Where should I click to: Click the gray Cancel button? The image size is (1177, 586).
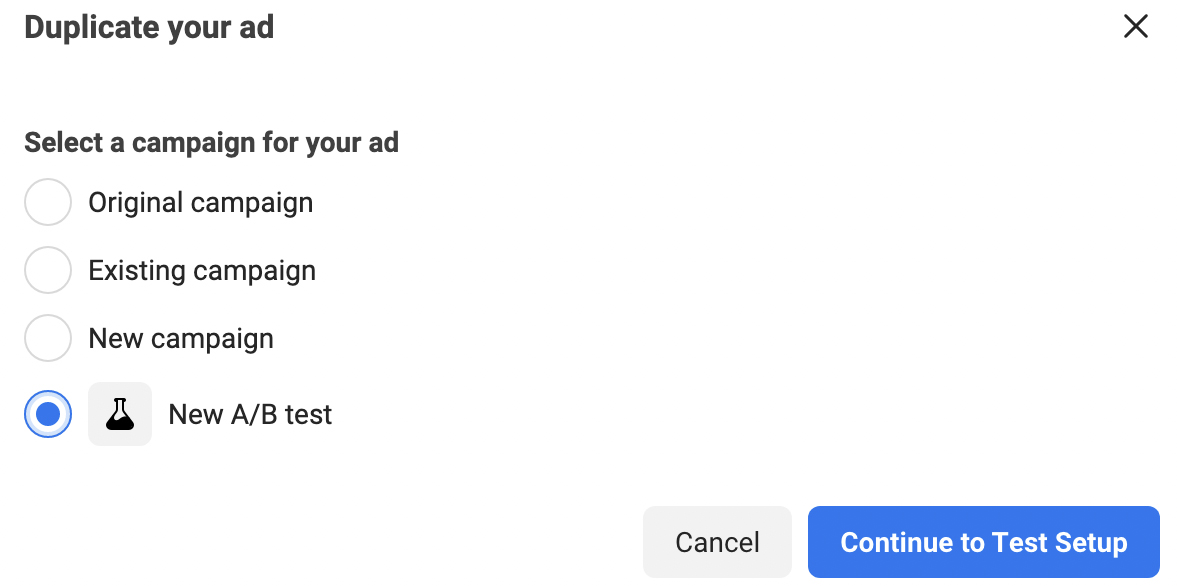tap(717, 542)
